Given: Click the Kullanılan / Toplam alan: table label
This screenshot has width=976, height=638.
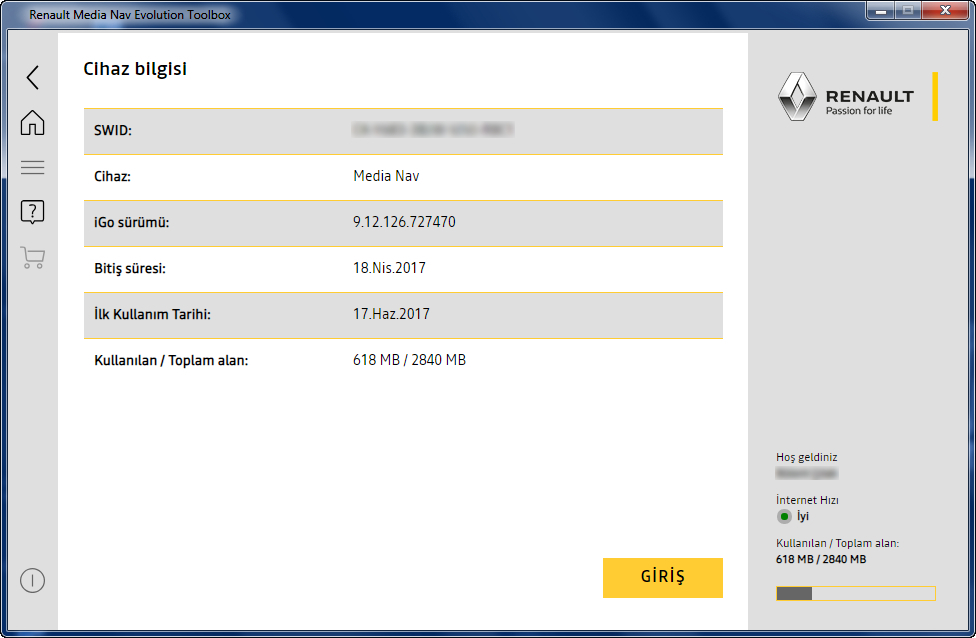Looking at the screenshot, I should 171,360.
